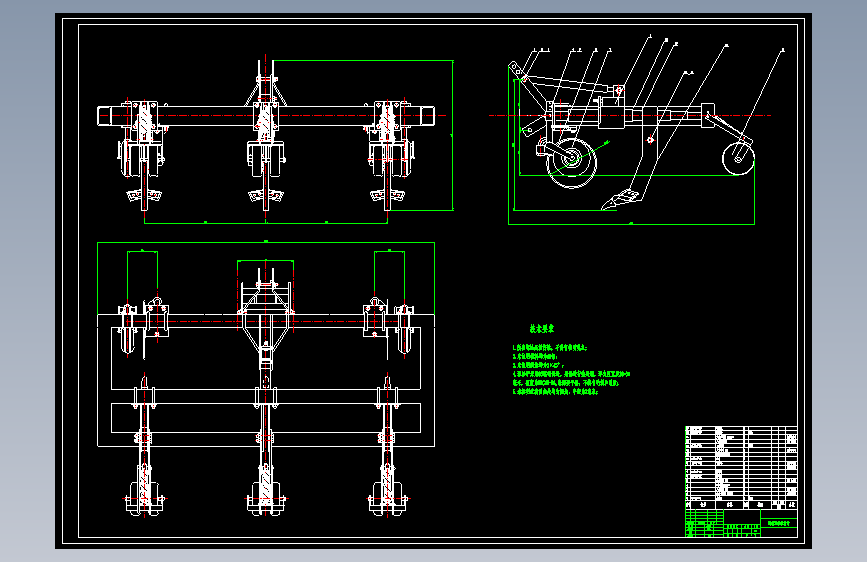Click the white parts list table
The width and height of the screenshot is (867, 562).
click(741, 467)
